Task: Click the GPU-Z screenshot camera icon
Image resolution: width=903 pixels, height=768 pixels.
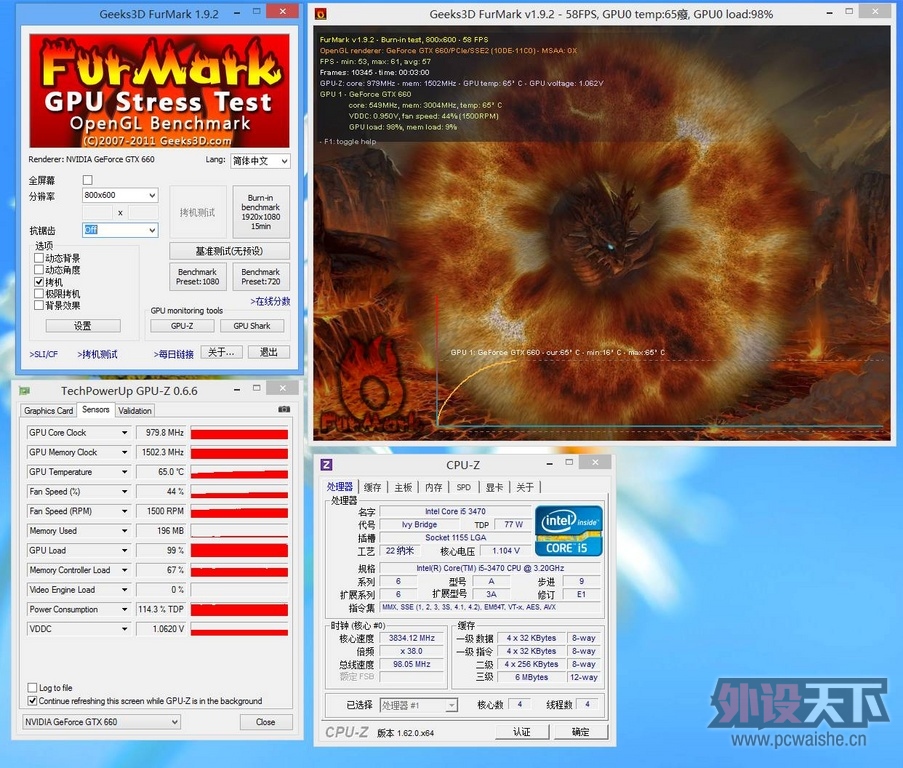Action: coord(284,409)
